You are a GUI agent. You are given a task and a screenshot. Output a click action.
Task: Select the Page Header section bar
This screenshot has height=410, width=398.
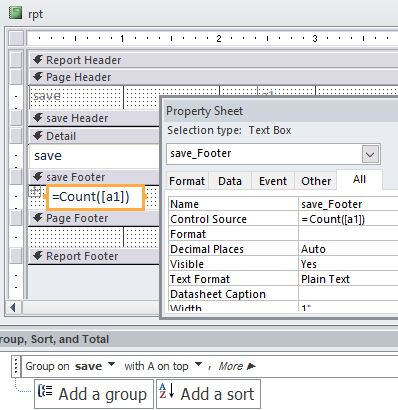point(213,77)
